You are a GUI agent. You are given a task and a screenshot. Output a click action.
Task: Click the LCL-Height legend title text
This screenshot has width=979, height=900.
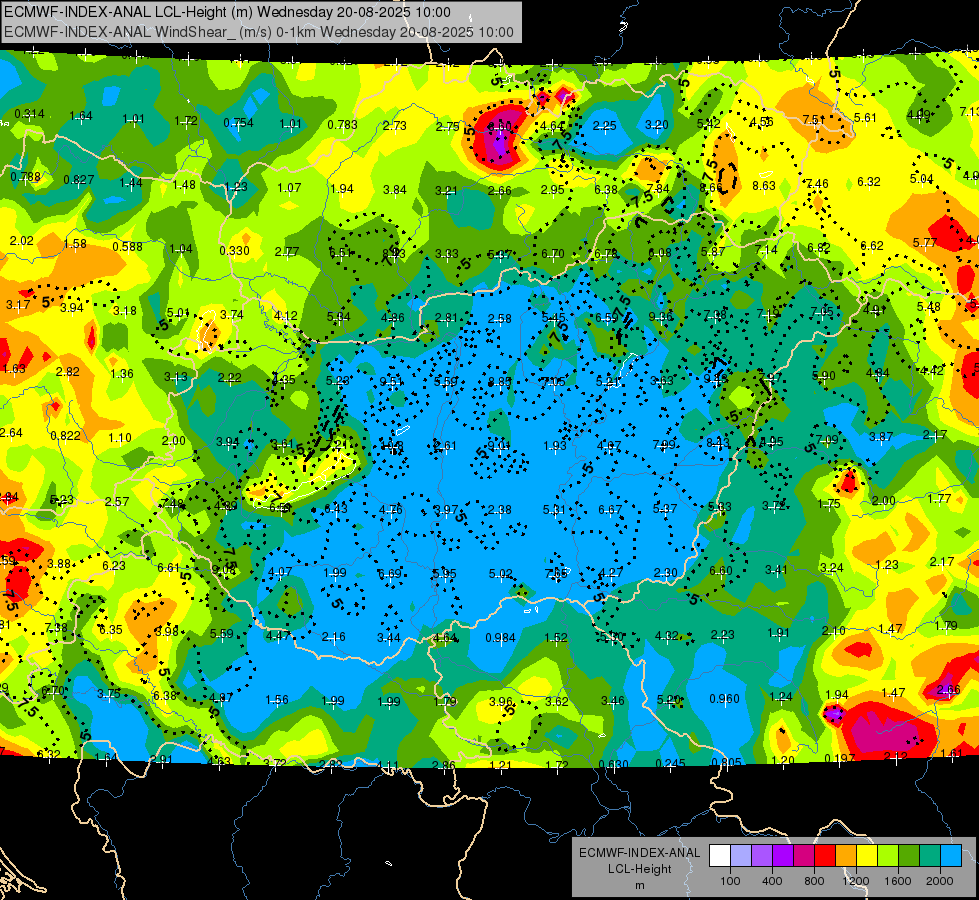coord(639,869)
